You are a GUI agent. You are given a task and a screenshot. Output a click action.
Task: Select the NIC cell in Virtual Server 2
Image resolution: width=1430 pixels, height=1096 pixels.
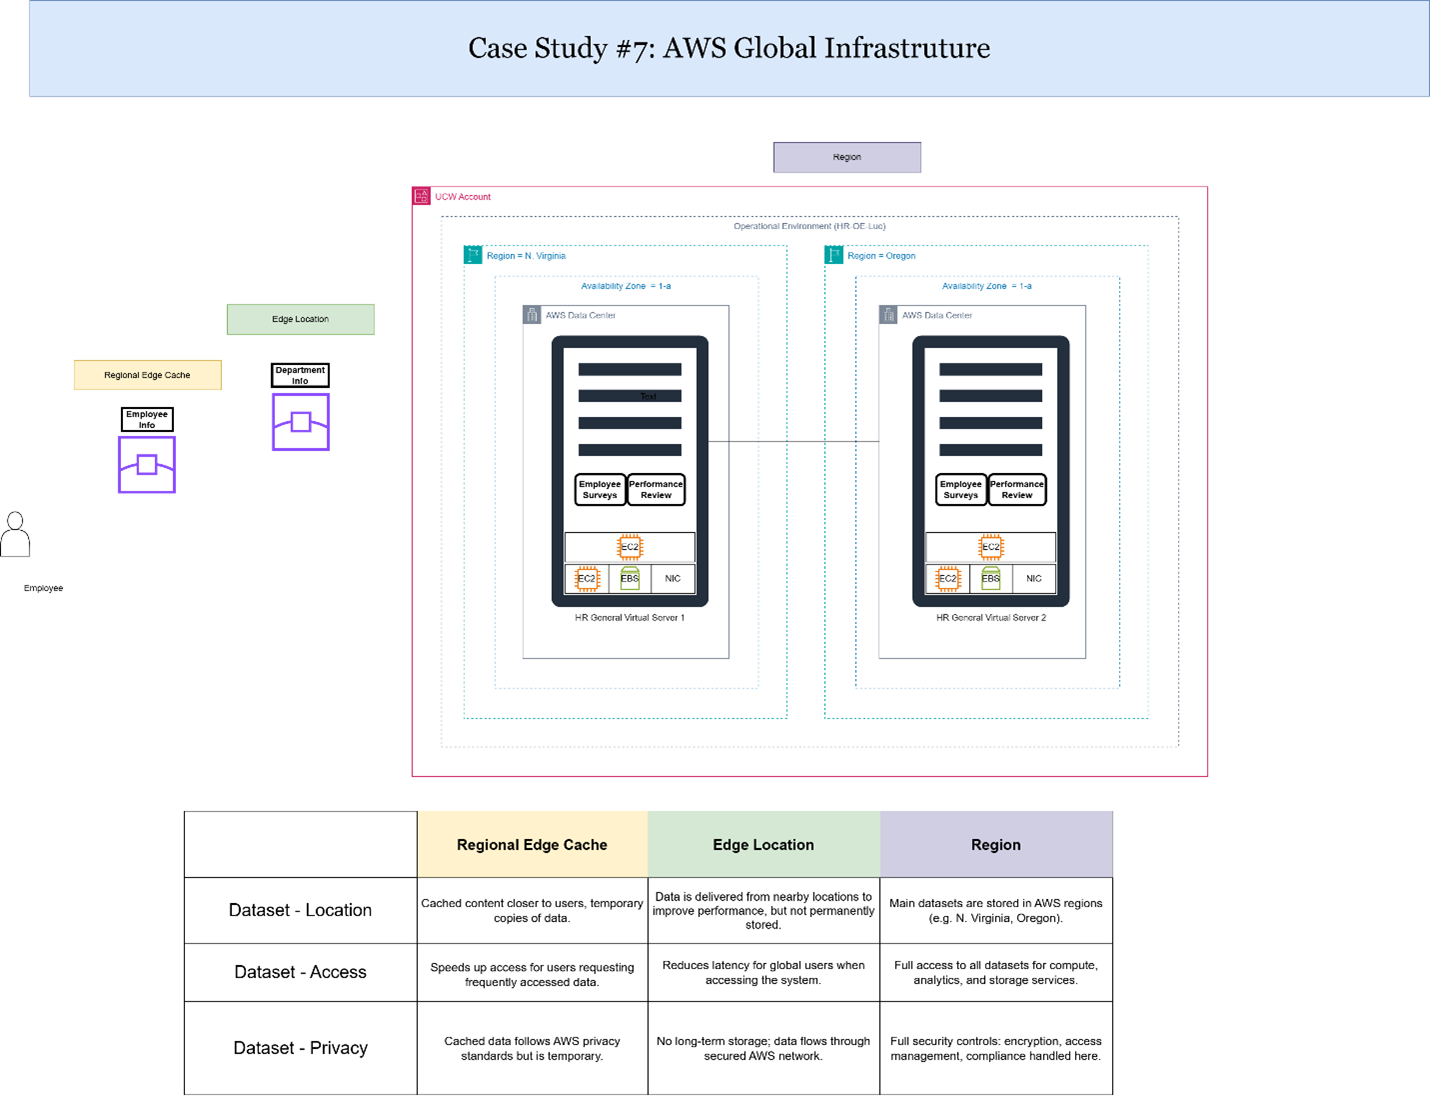coord(1034,578)
